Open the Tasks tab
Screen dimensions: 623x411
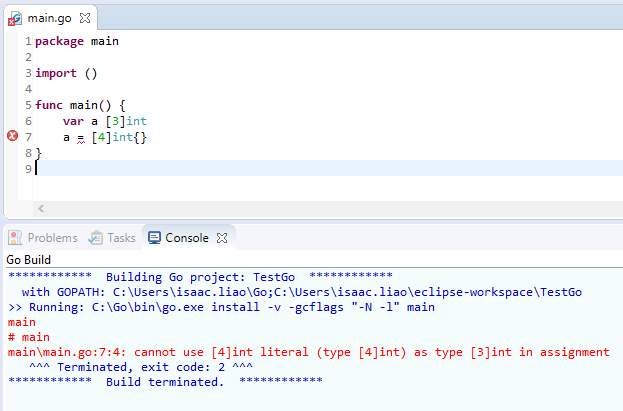tap(121, 238)
